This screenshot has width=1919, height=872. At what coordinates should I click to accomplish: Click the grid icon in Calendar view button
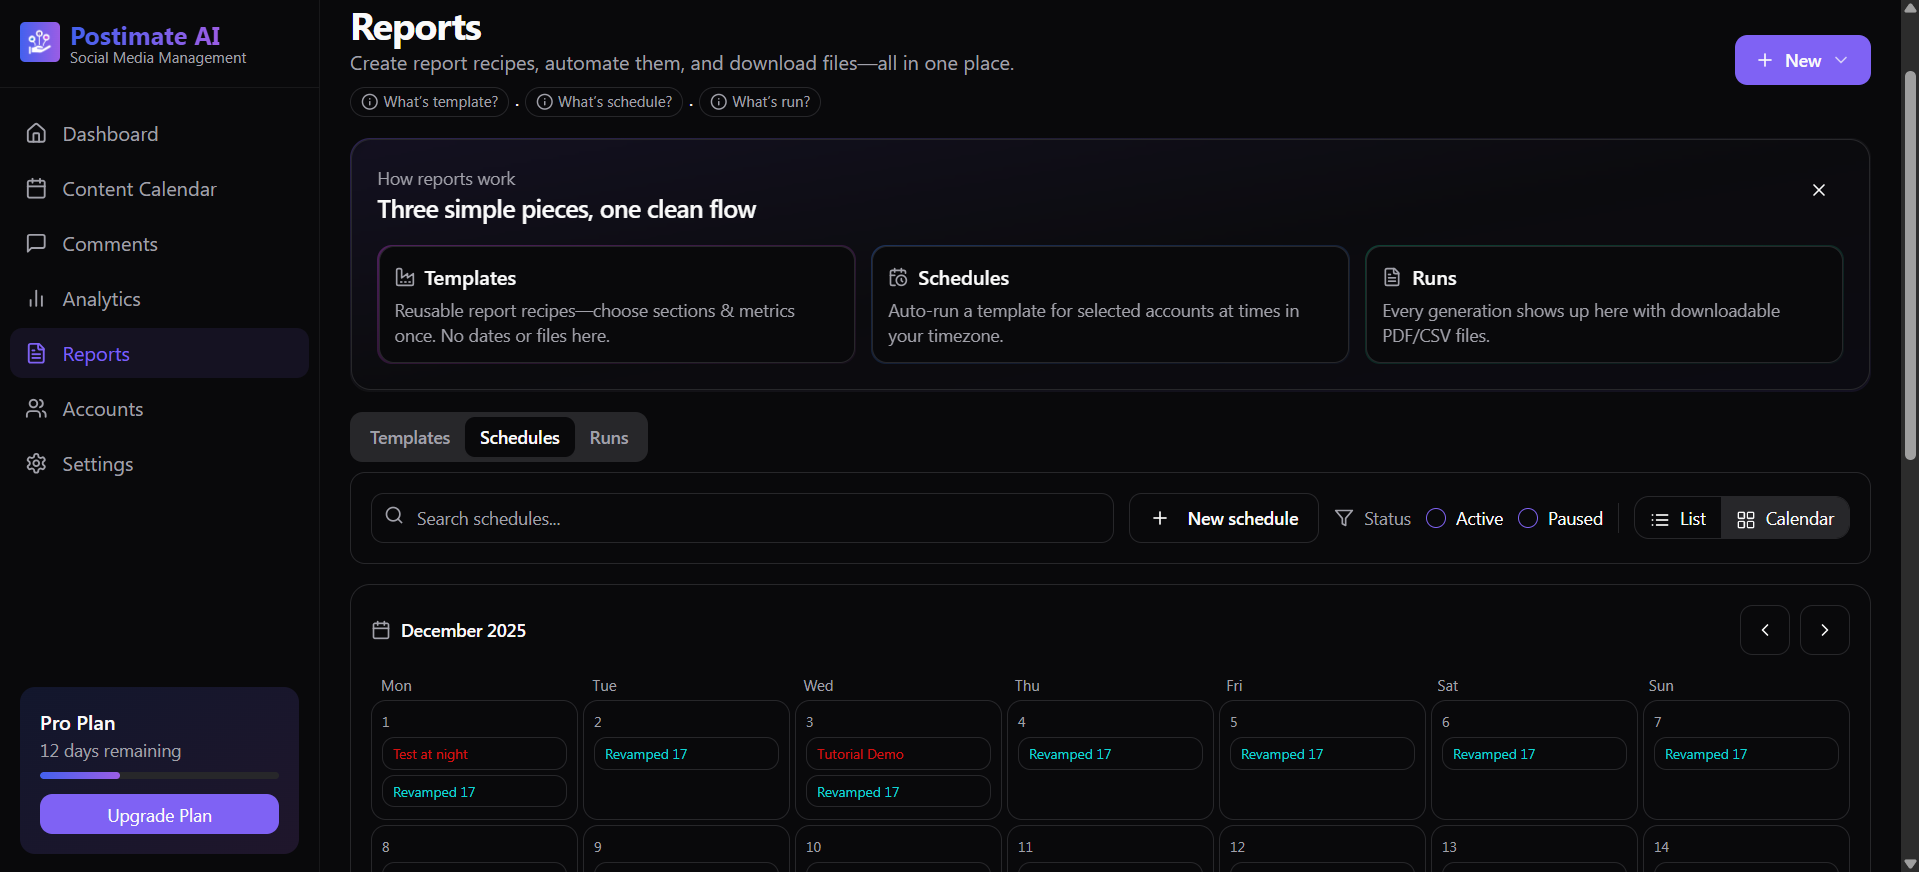1746,519
